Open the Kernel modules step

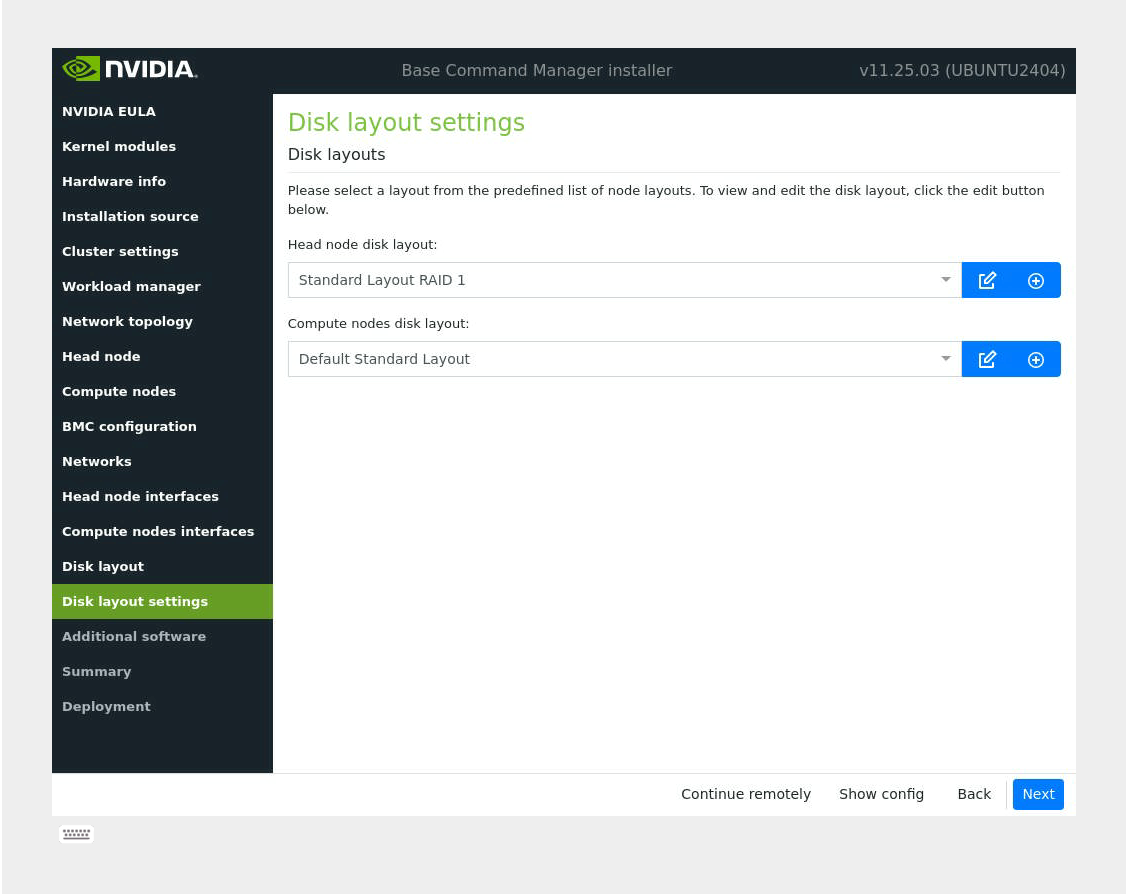(119, 146)
